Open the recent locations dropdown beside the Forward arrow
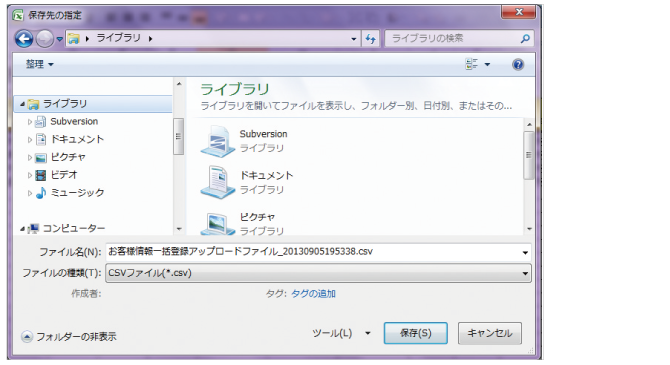Screen dimensions: 670x365 [59, 39]
